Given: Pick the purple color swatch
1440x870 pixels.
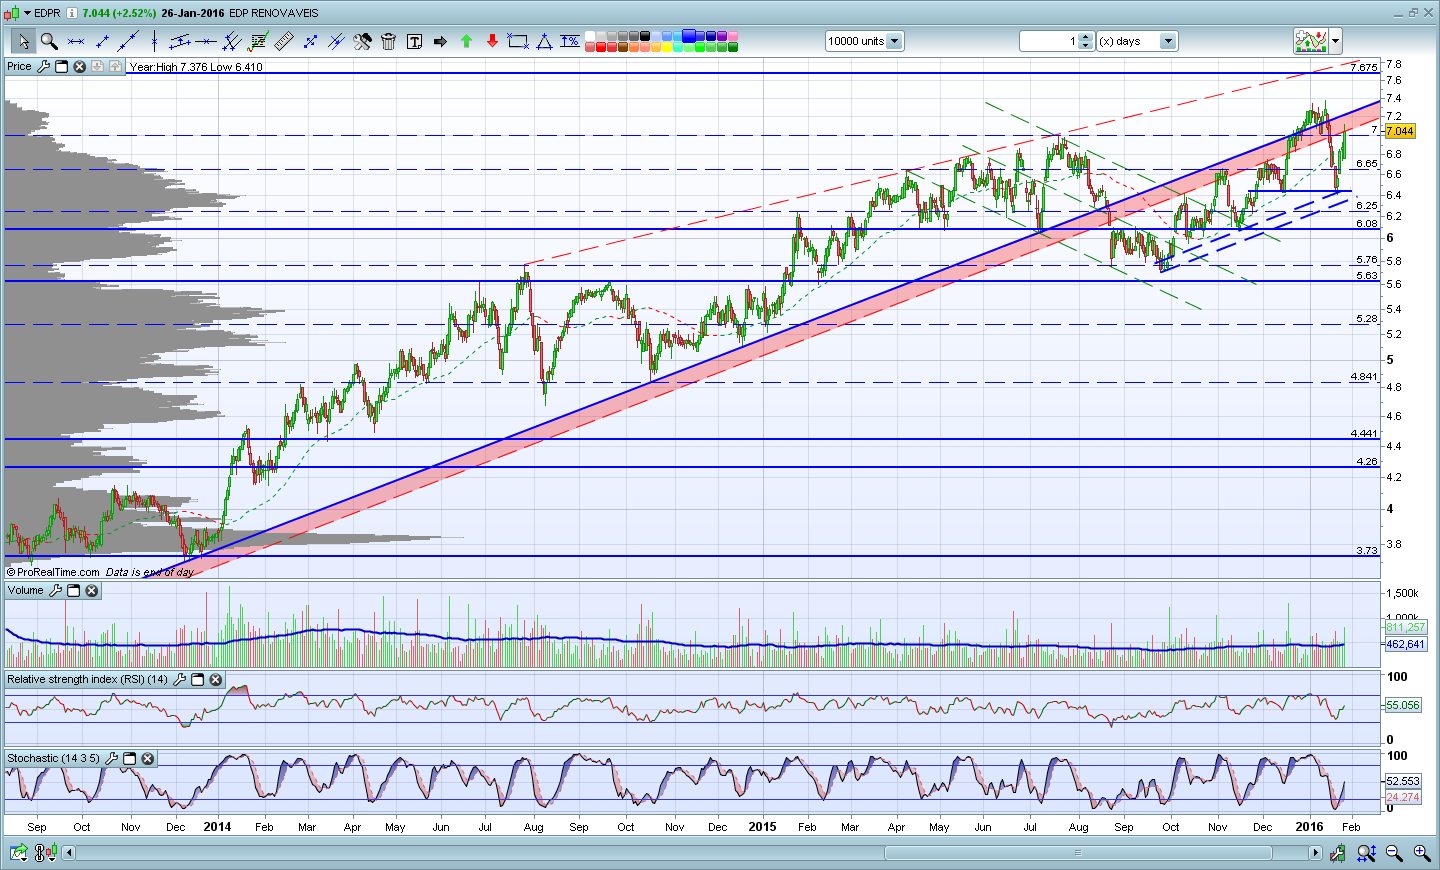Looking at the screenshot, I should pos(722,36).
